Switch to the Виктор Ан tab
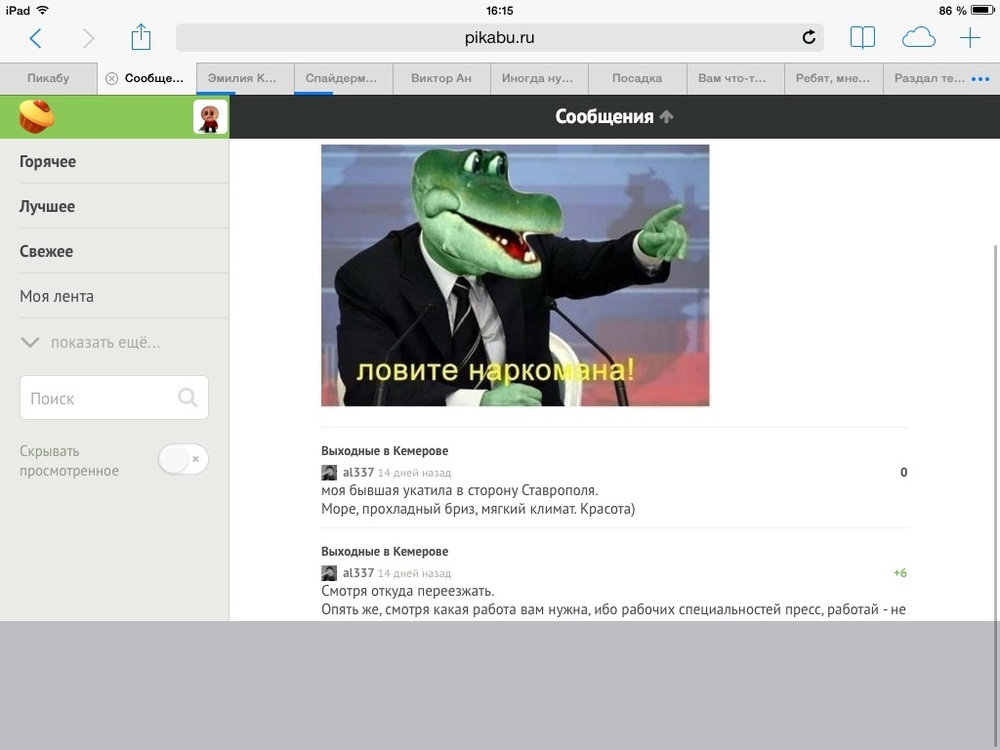 click(441, 78)
